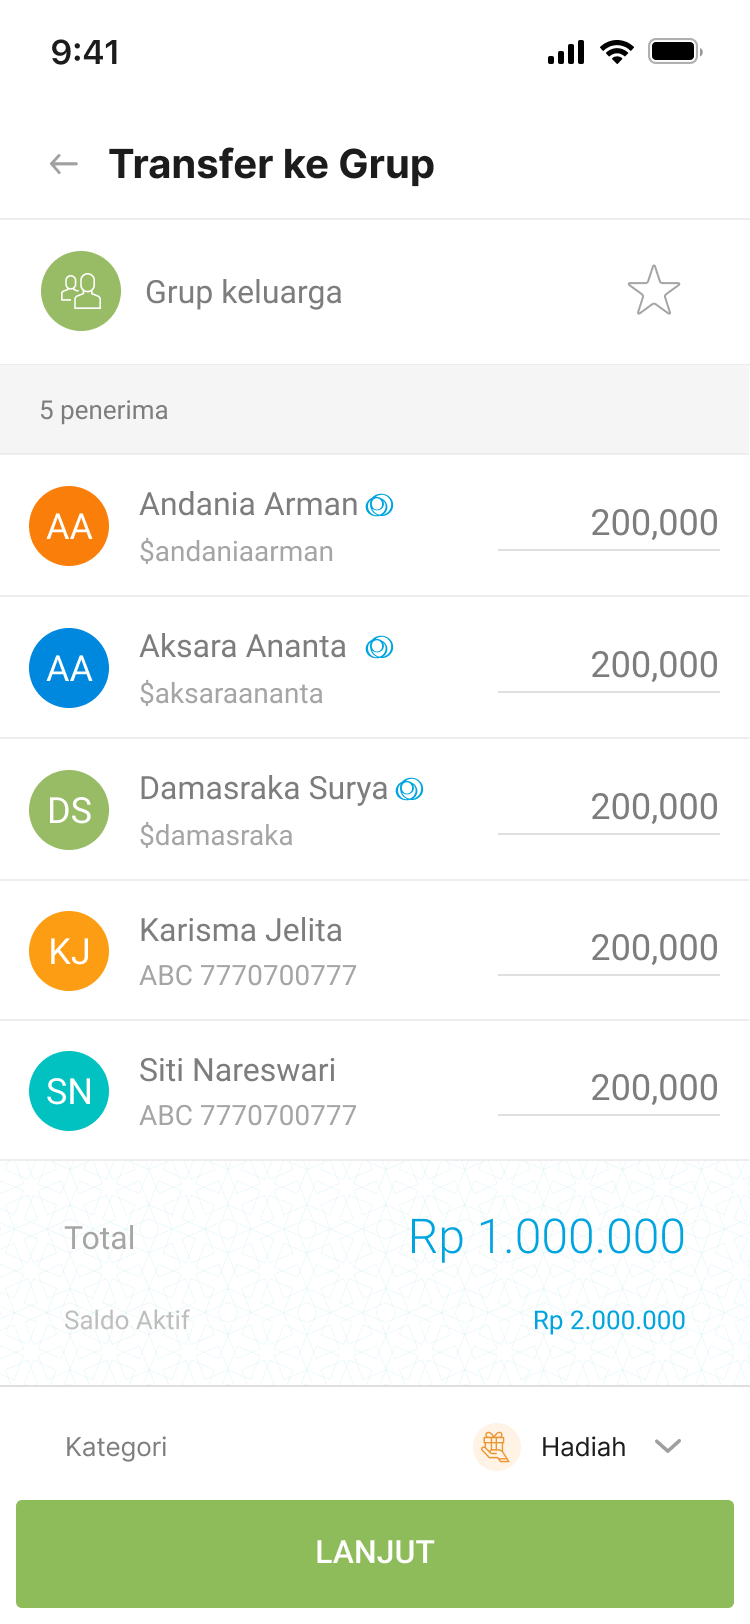Tap the SN avatar for Siti Nareswari
The width and height of the screenshot is (750, 1624).
click(69, 1091)
